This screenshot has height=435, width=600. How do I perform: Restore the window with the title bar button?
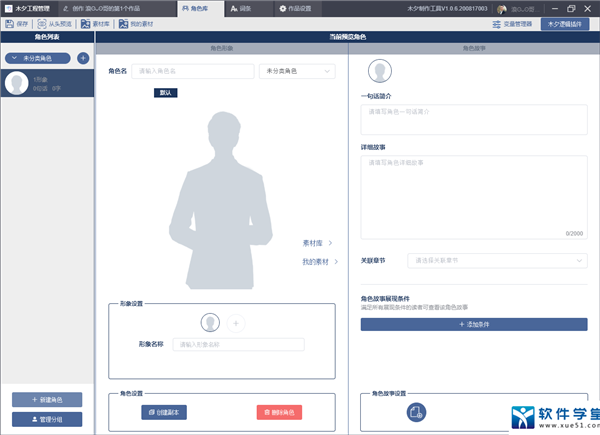[571, 8]
